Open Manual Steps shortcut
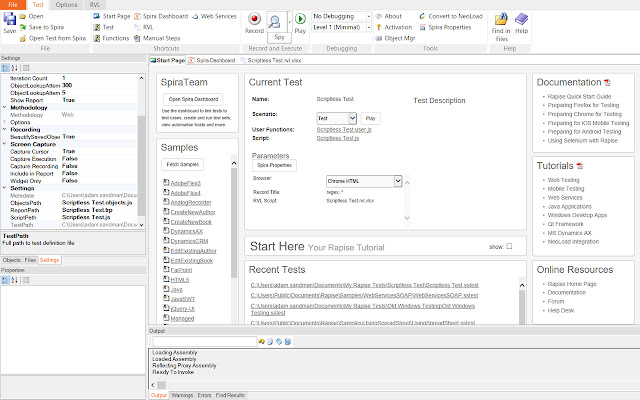This screenshot has height=400, width=640. click(x=157, y=38)
